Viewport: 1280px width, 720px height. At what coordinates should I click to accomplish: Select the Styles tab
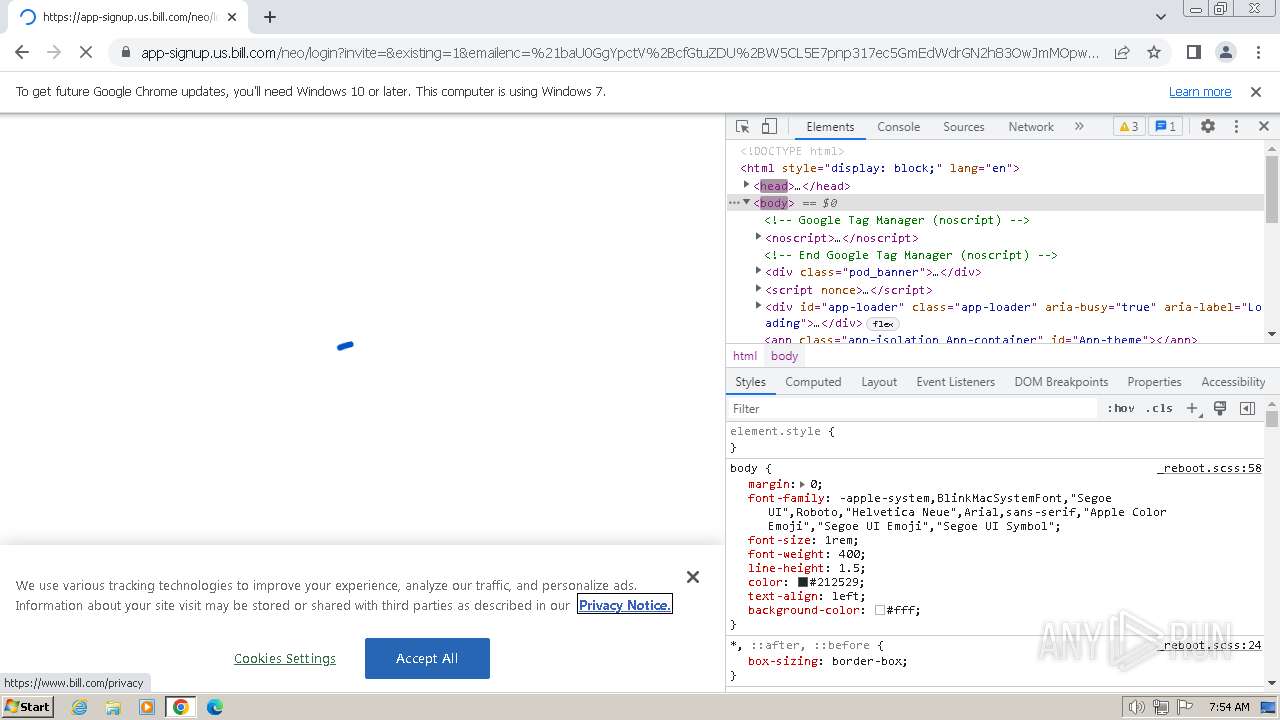(x=750, y=382)
